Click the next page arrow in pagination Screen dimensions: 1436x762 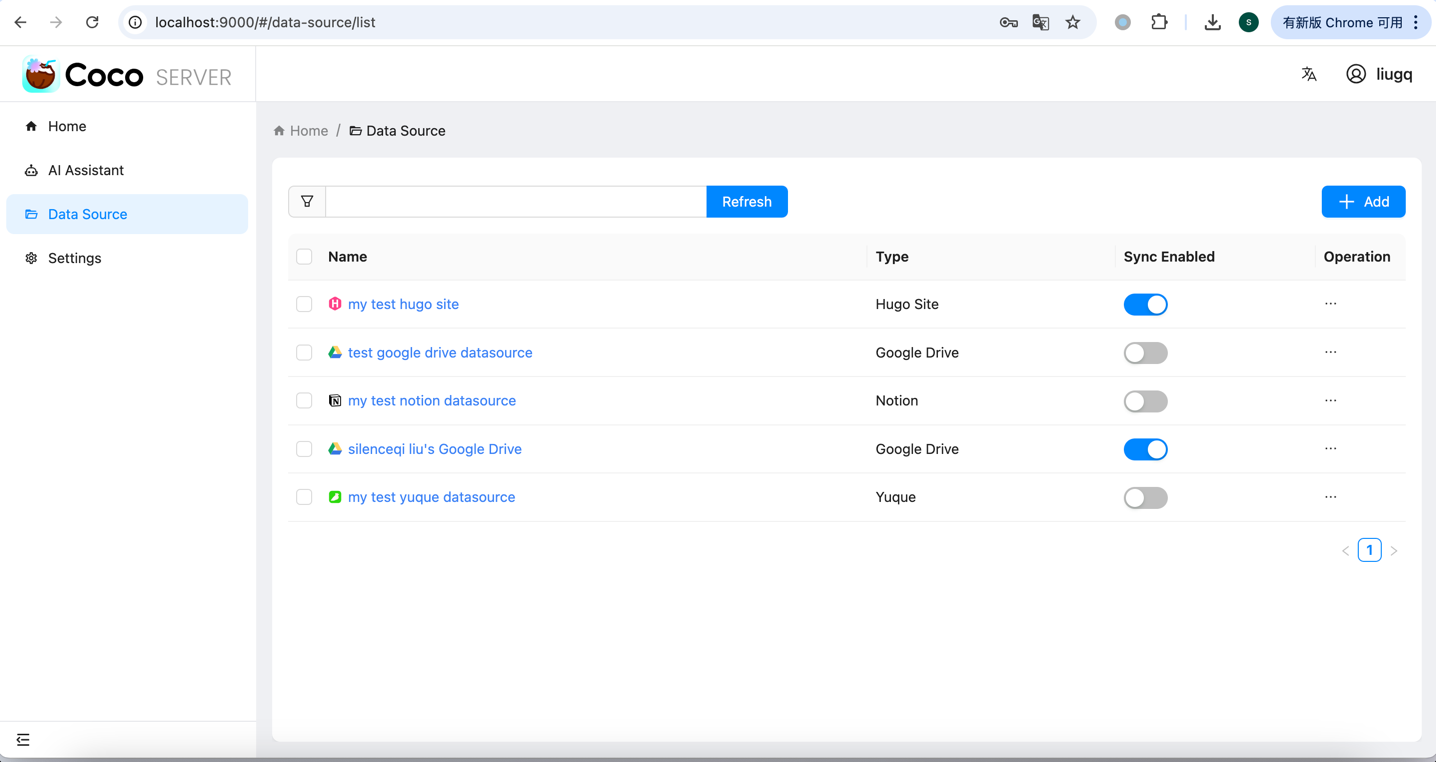point(1394,551)
